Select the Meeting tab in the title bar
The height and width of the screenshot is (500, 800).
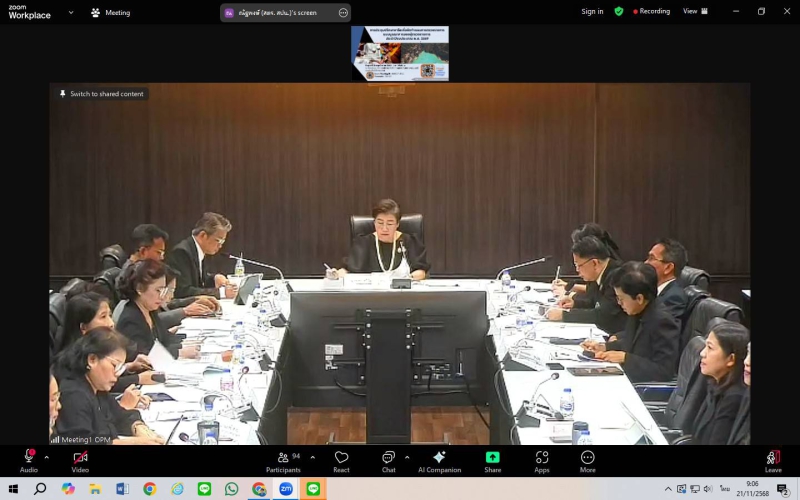(111, 13)
